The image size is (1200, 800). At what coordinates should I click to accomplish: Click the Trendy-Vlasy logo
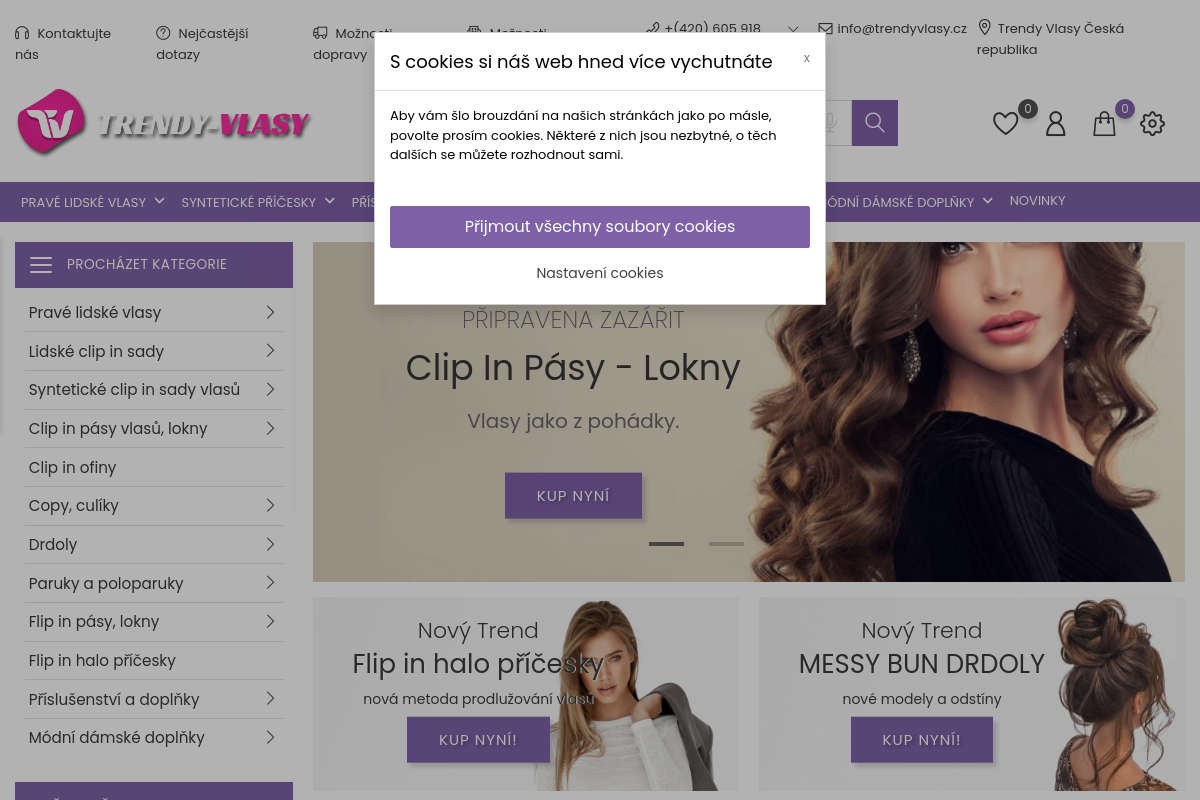(164, 122)
